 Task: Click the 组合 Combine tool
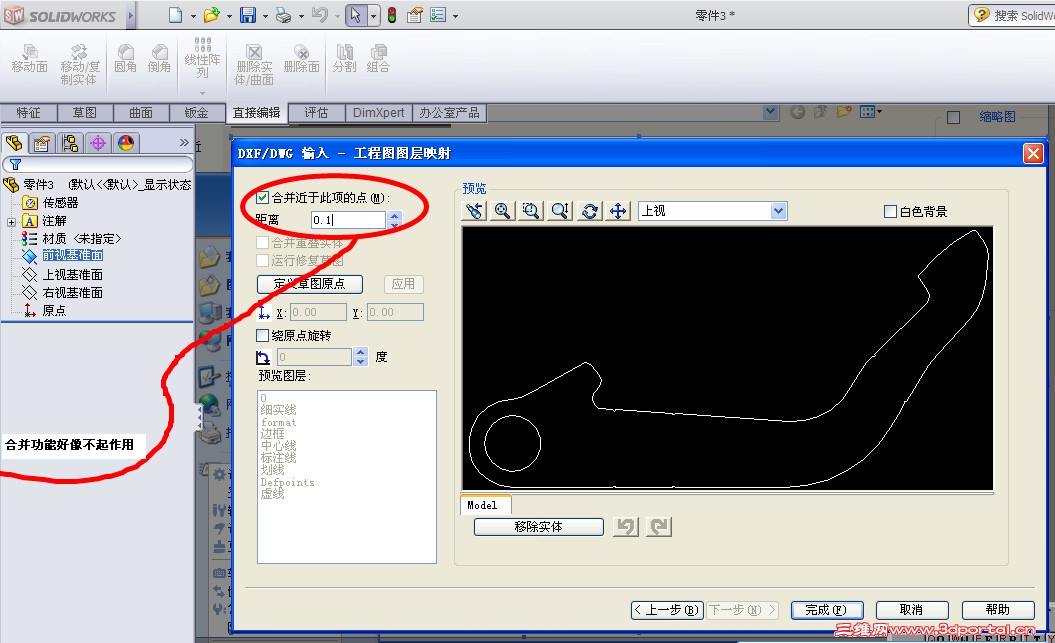point(378,59)
